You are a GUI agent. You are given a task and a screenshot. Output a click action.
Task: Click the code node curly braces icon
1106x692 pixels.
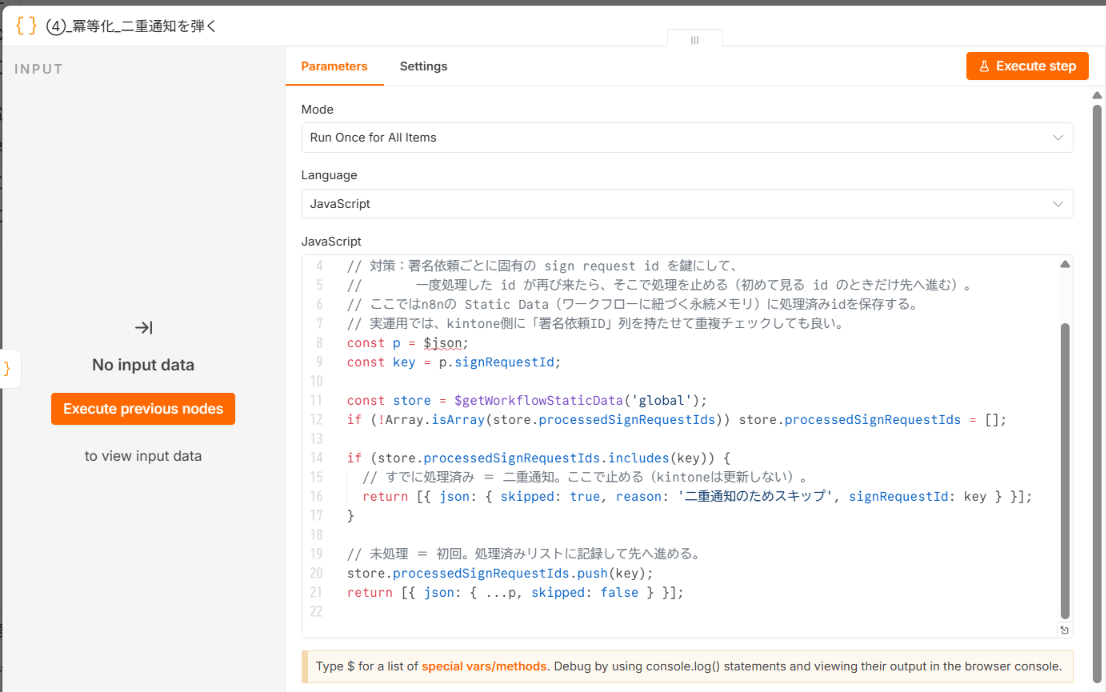pos(26,26)
